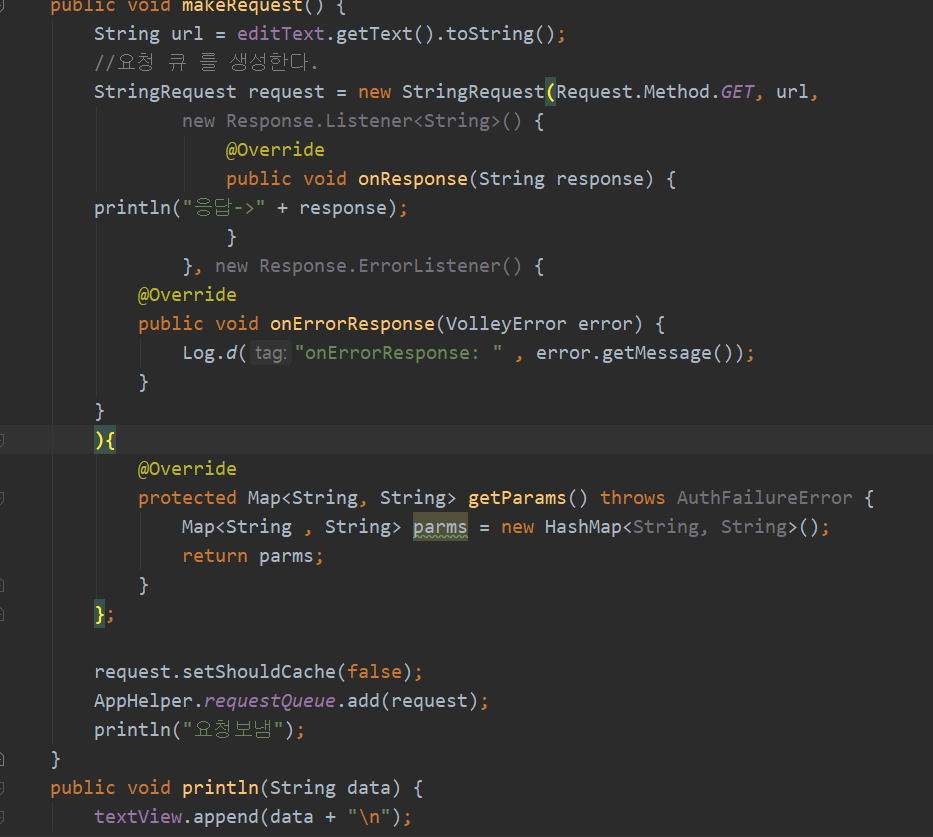
Task: Click the VolleyError parameter type
Action: click(506, 324)
